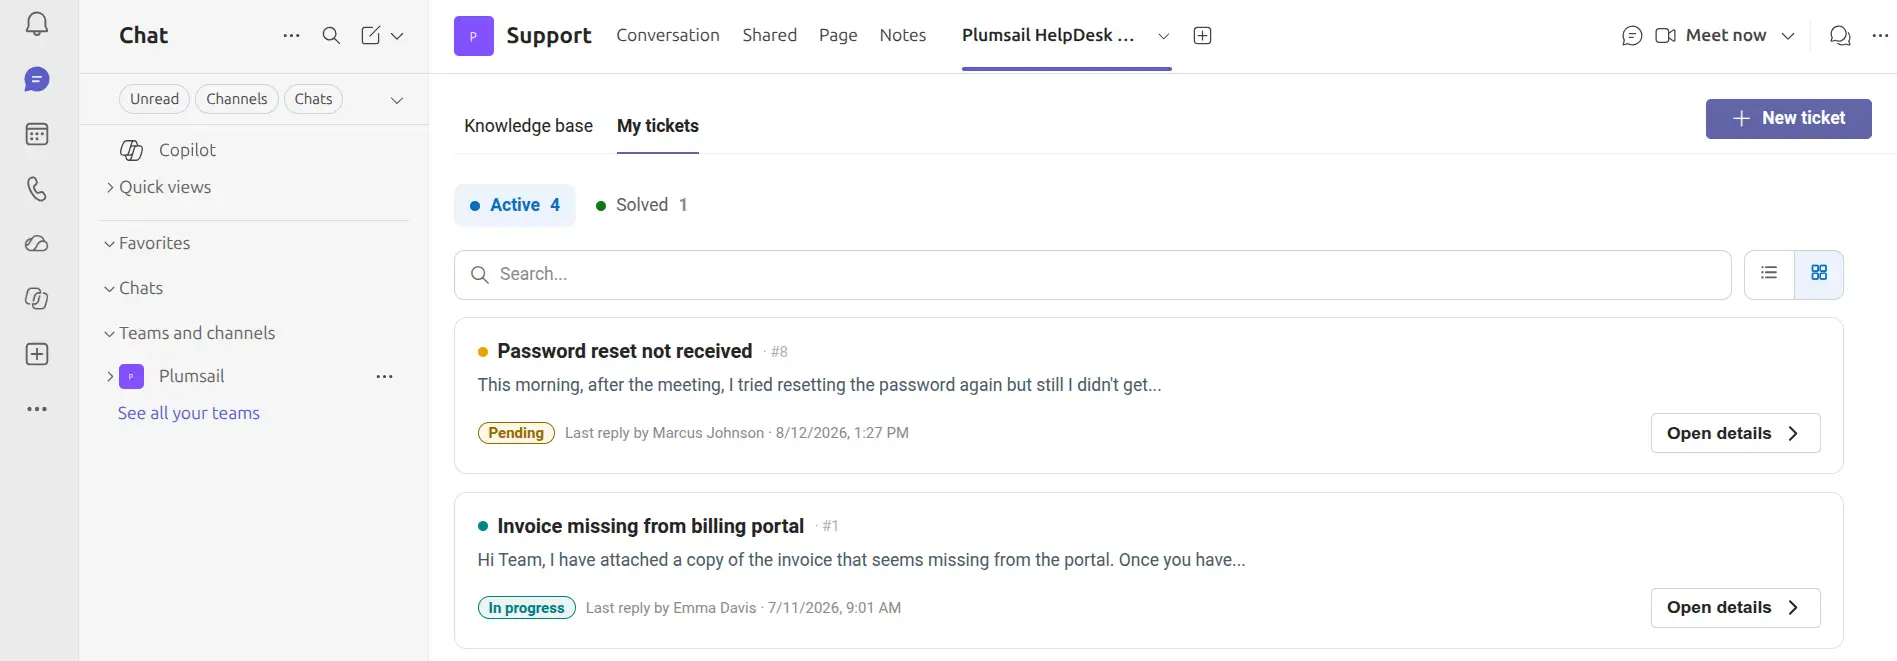Click the Apps plus icon in the left rail
This screenshot has height=661, width=1897.
click(37, 354)
